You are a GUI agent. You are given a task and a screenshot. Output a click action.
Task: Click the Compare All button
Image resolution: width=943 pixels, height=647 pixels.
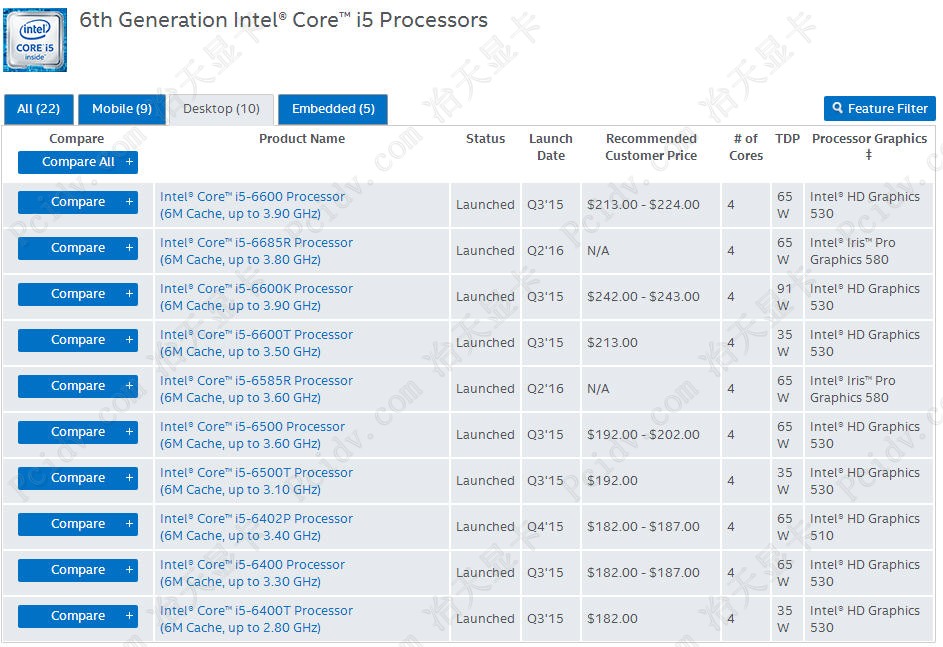[x=78, y=162]
